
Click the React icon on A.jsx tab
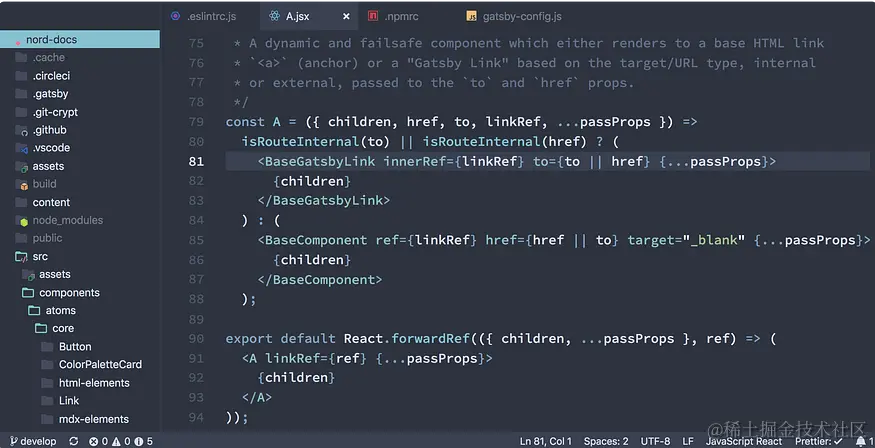pyautogui.click(x=274, y=16)
